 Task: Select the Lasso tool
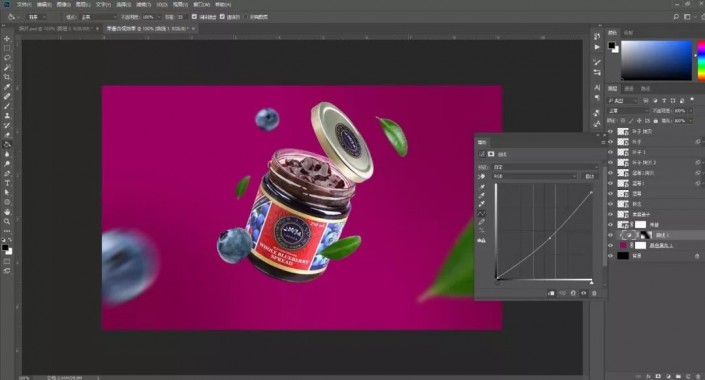(7, 58)
